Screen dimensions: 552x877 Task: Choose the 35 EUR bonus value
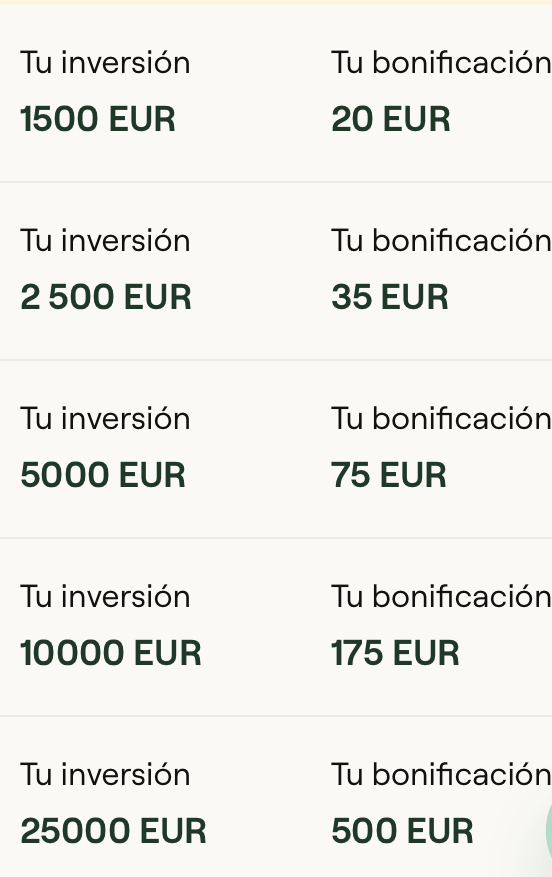click(x=390, y=297)
